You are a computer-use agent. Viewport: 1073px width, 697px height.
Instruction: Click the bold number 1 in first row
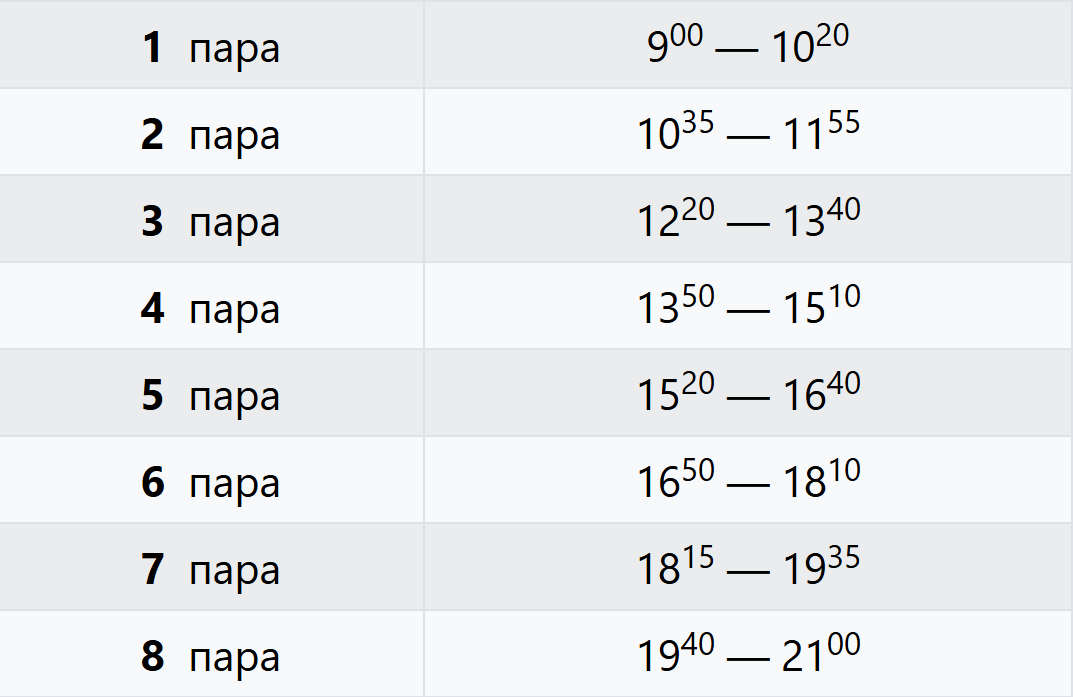pyautogui.click(x=153, y=48)
